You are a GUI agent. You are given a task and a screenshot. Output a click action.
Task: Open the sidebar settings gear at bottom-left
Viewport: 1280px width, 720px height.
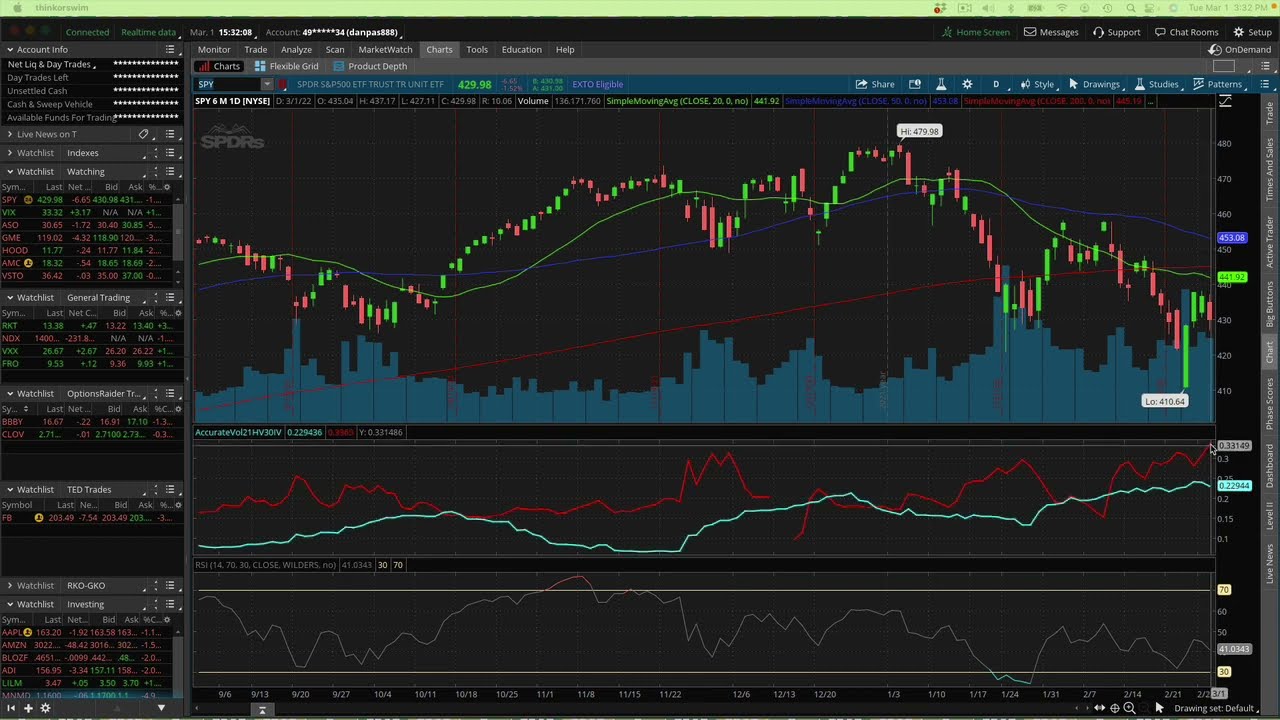[45, 708]
